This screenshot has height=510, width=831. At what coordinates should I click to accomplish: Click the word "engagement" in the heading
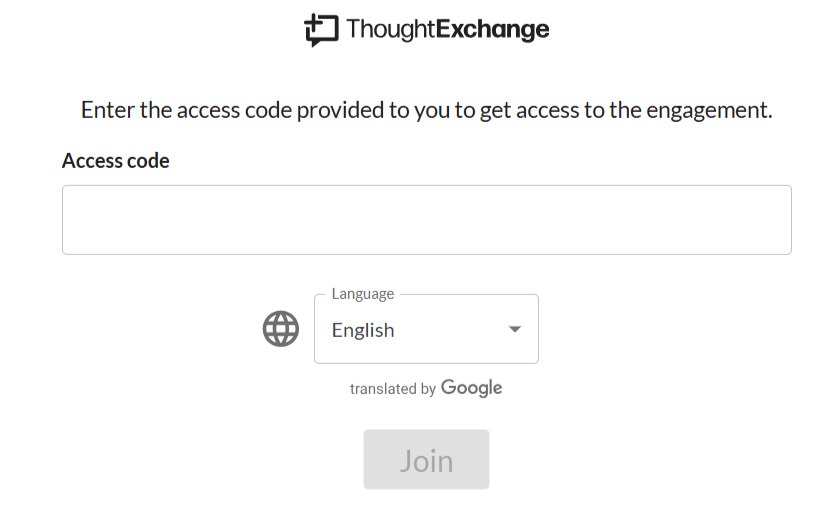(709, 111)
